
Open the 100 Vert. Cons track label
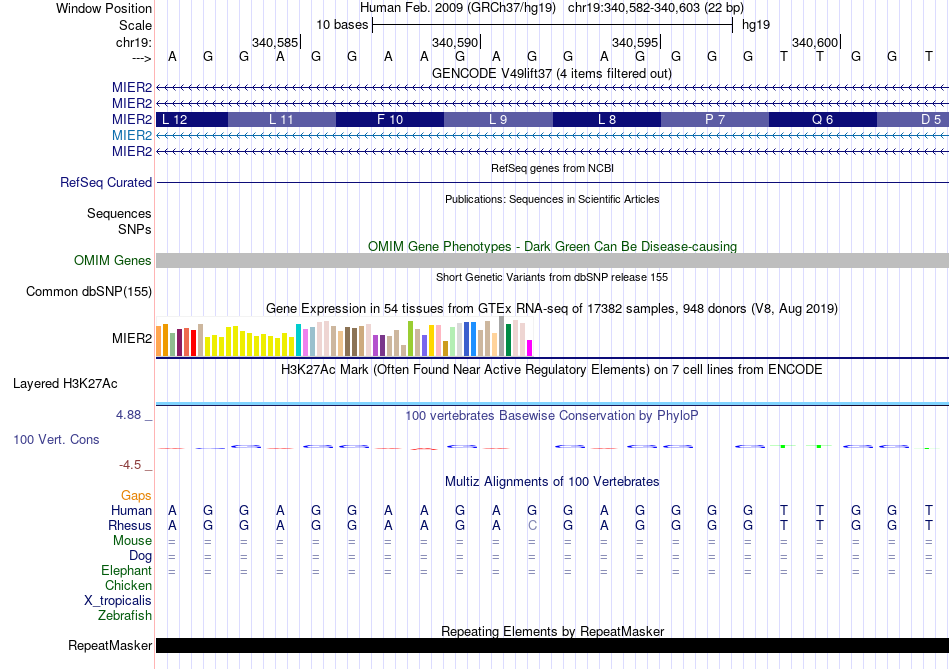(56, 440)
